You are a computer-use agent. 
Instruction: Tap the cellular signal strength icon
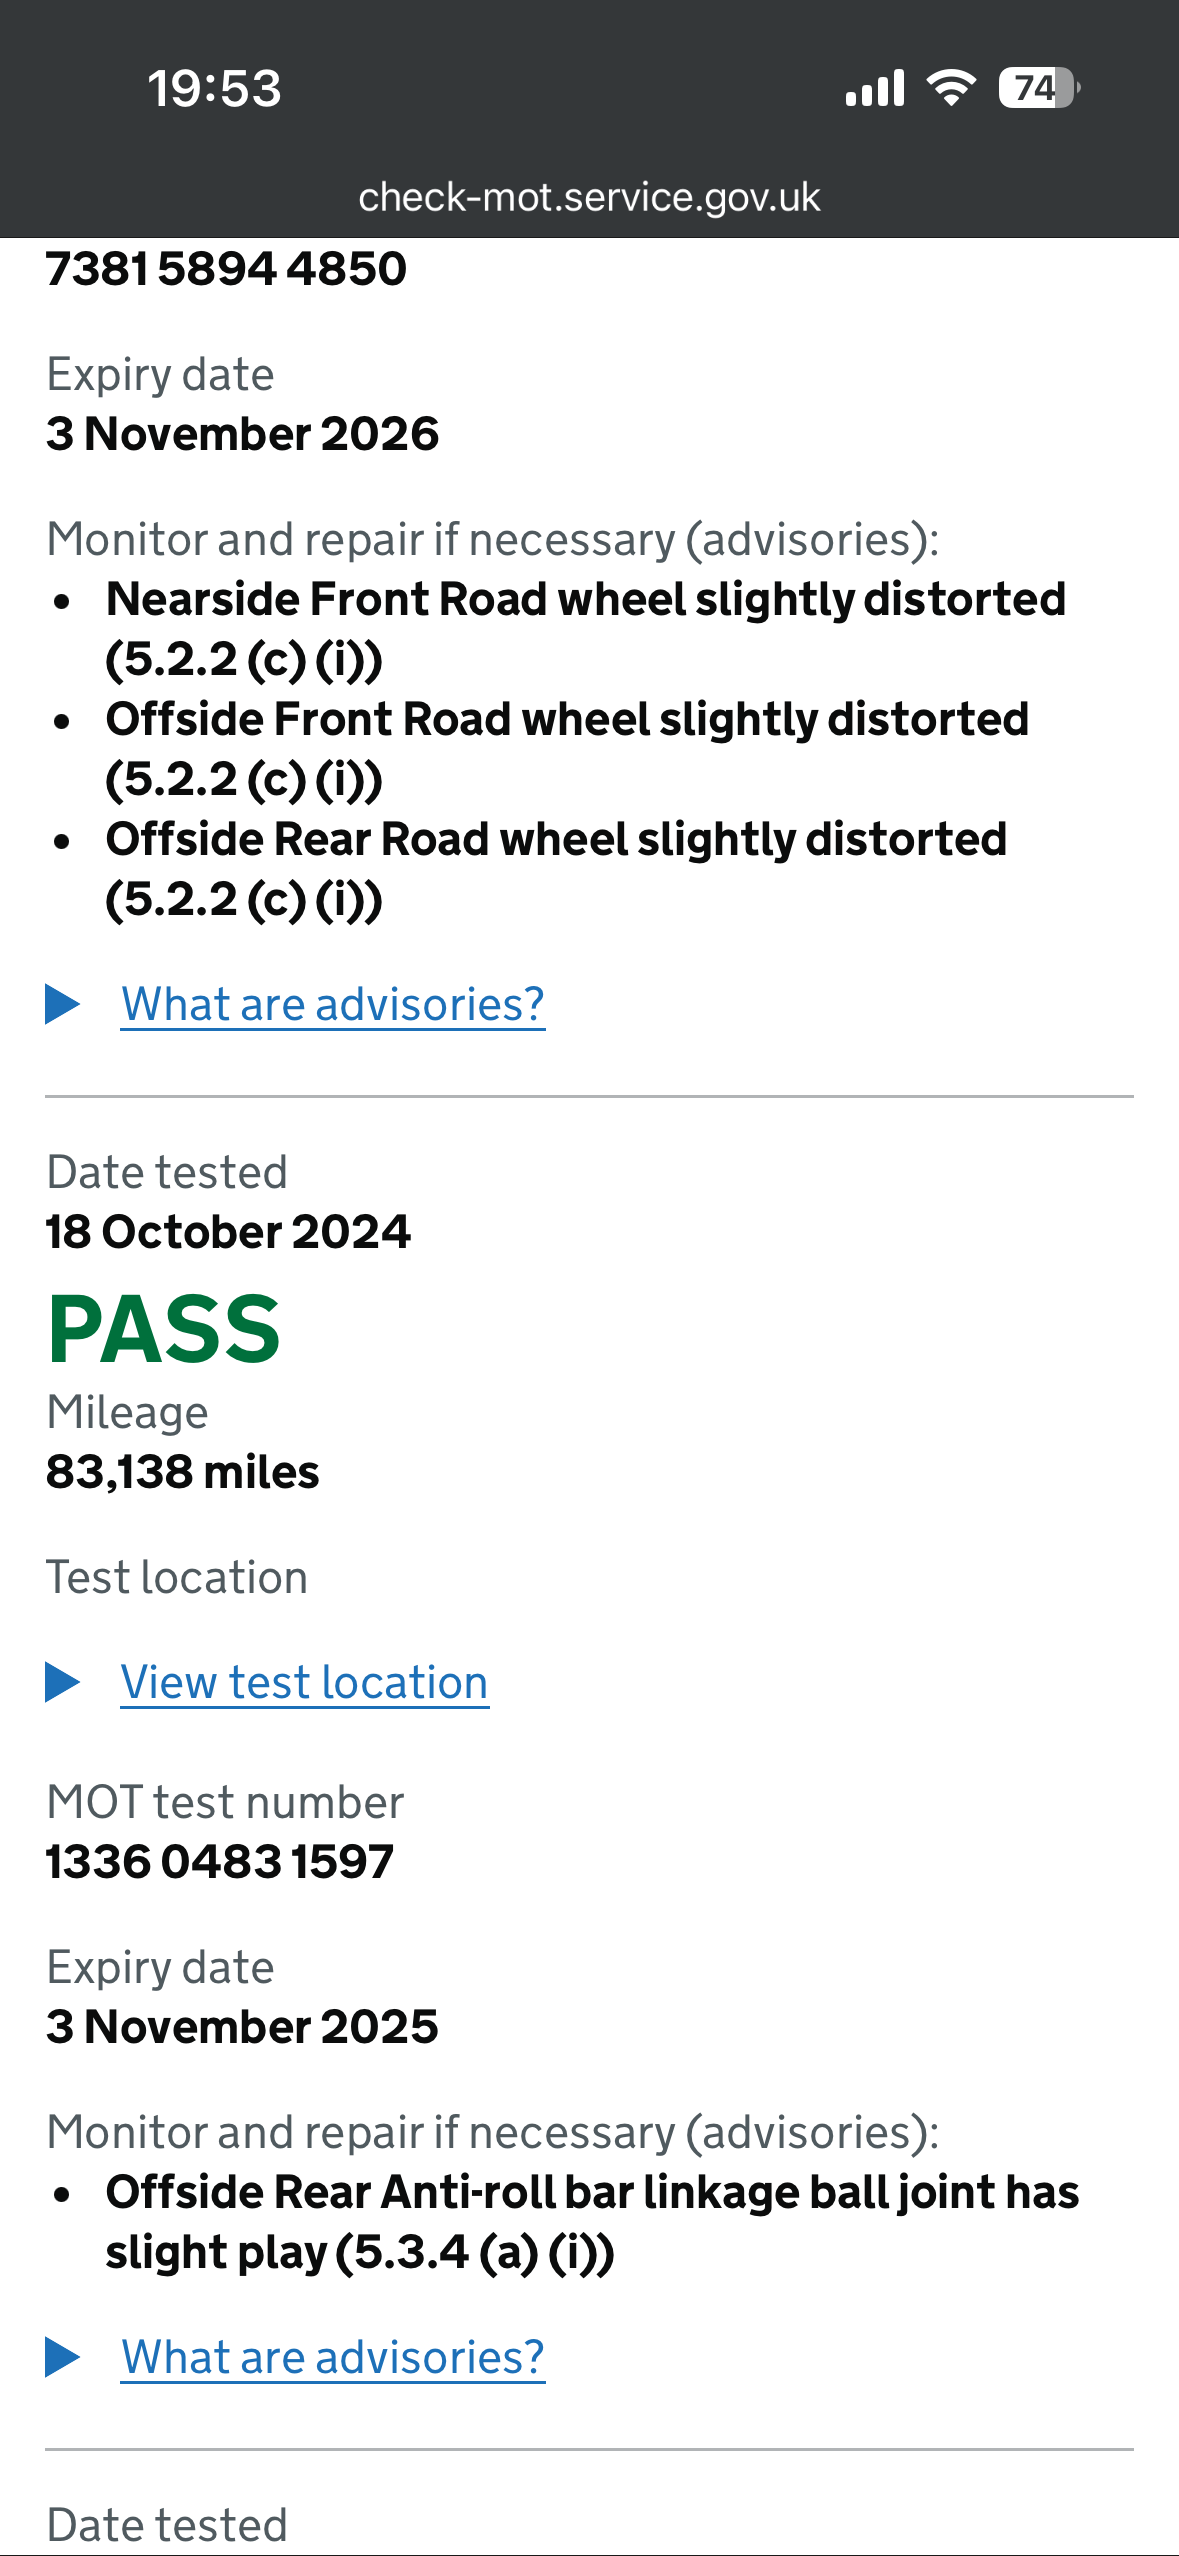874,88
